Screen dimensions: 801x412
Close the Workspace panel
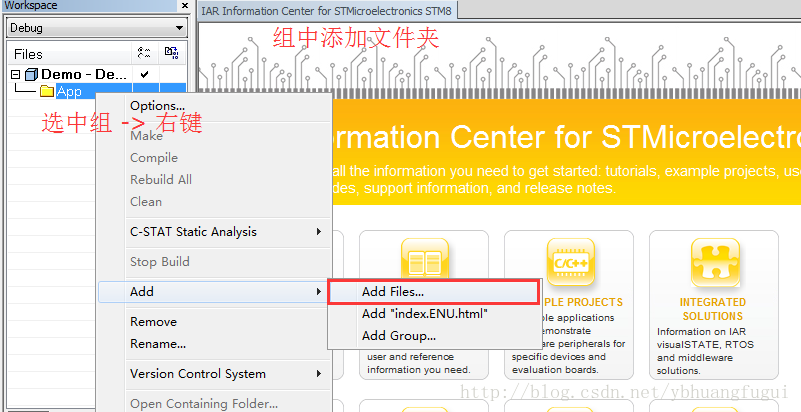[x=185, y=6]
